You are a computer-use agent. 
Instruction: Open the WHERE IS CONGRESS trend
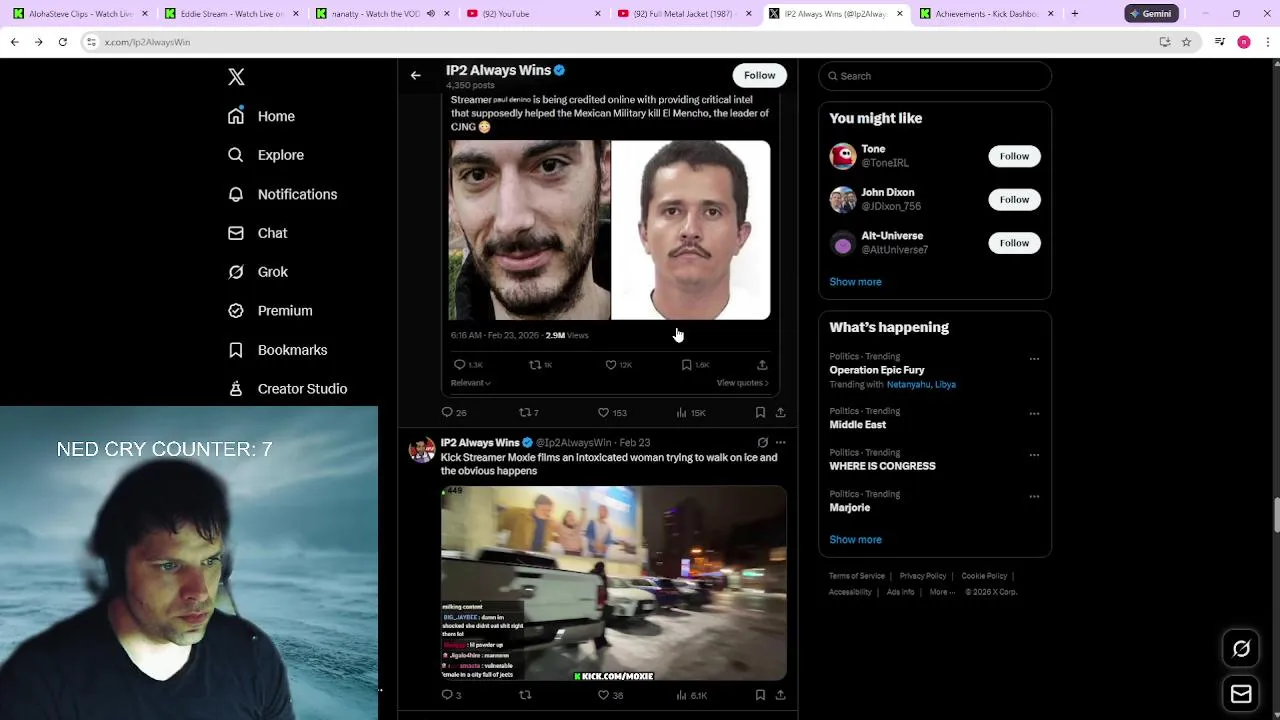coord(882,466)
